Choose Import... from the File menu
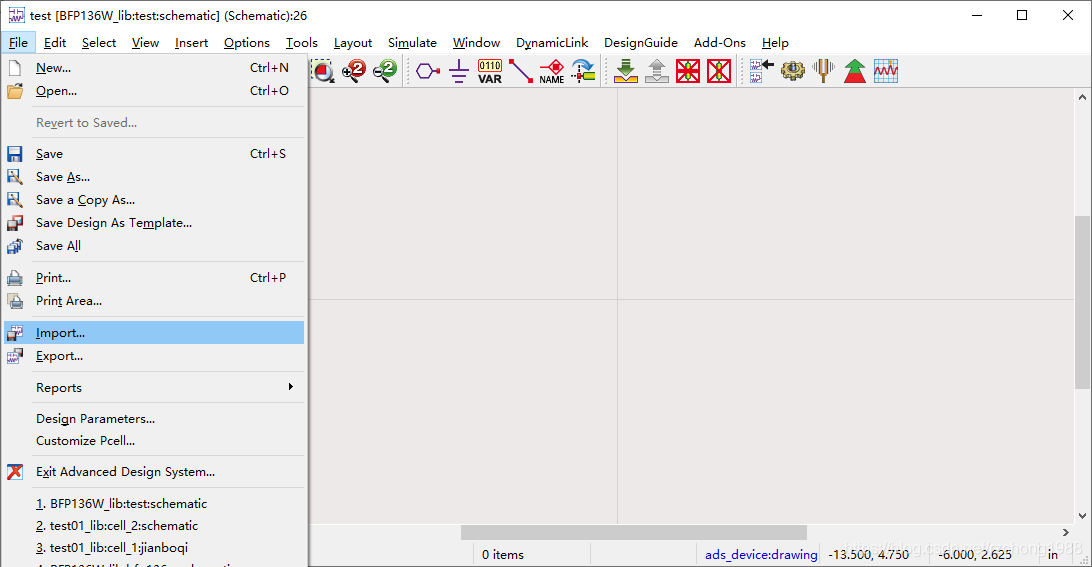This screenshot has height=567, width=1092. point(154,332)
